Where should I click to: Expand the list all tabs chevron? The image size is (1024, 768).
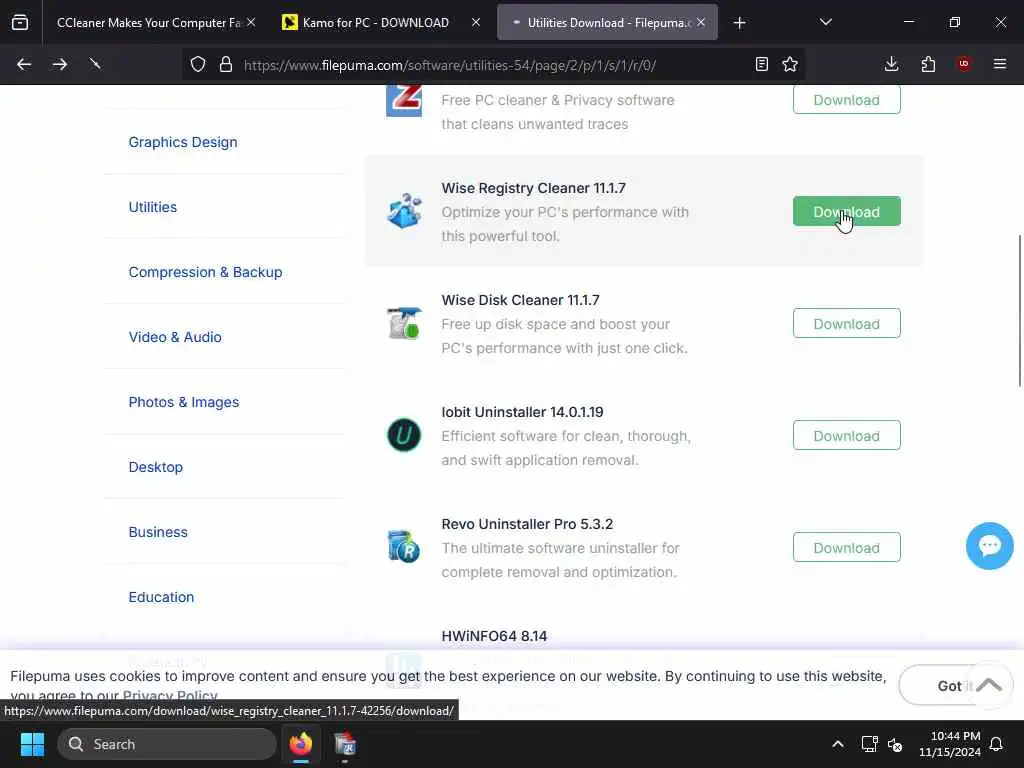[825, 23]
